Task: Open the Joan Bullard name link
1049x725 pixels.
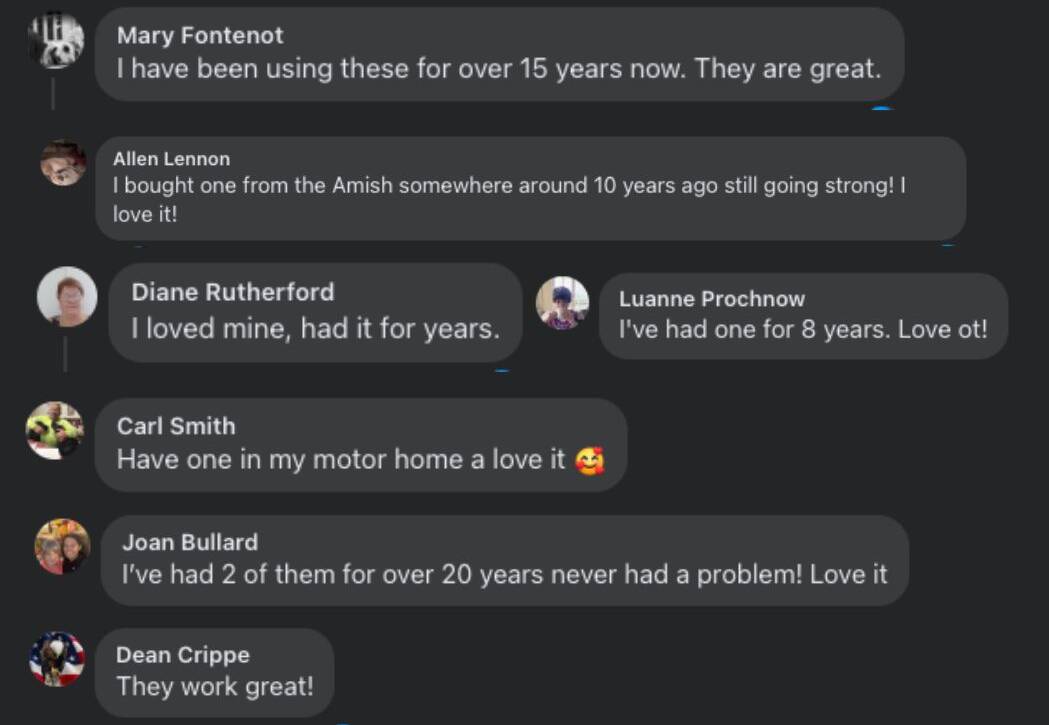Action: pyautogui.click(x=190, y=542)
